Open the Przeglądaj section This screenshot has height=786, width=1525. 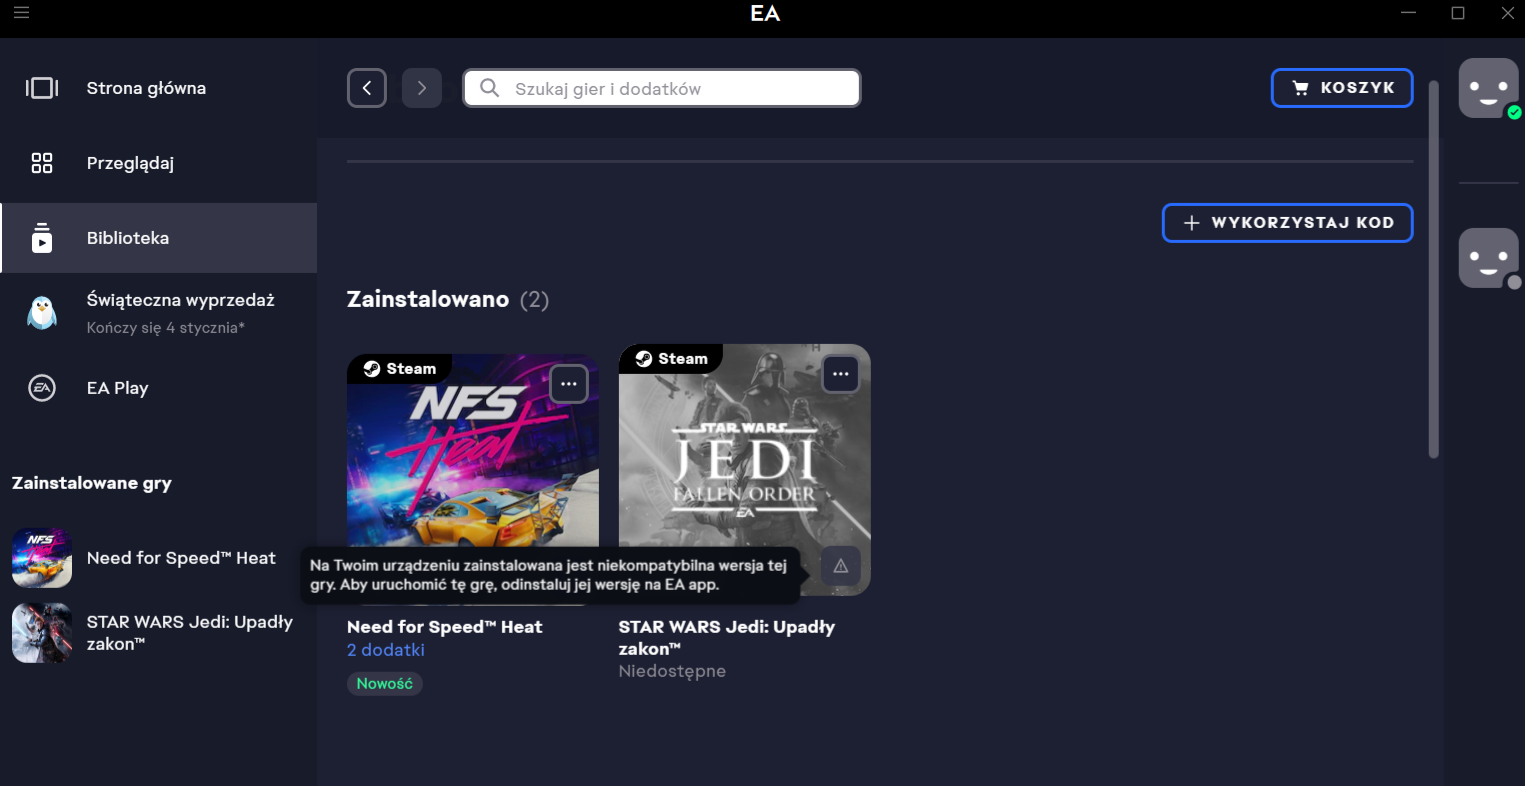click(x=130, y=163)
